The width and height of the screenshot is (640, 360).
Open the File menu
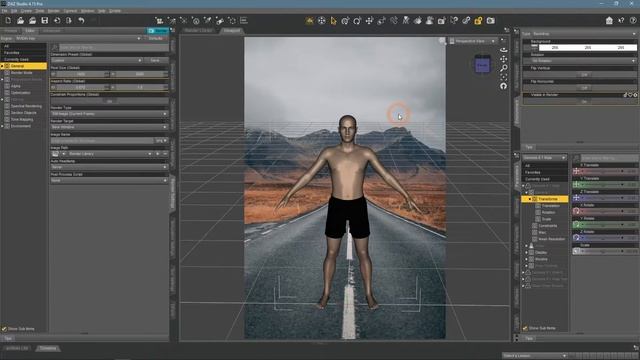point(4,11)
